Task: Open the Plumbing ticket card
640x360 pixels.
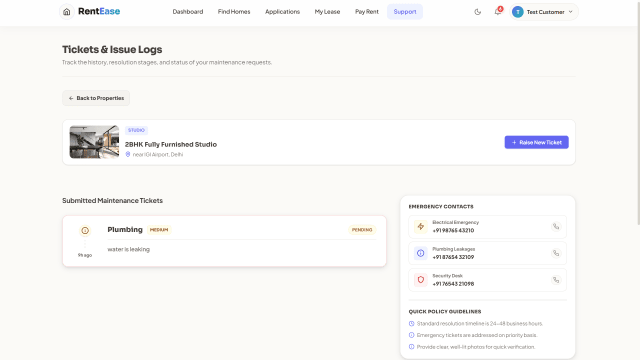Action: tap(224, 241)
